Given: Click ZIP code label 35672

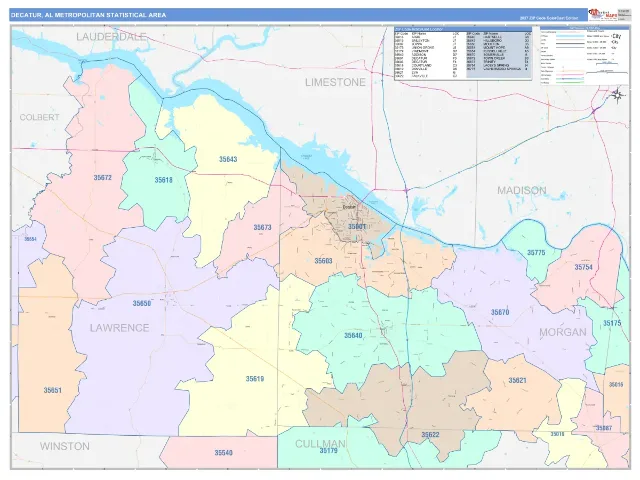Looking at the screenshot, I should coord(102,178).
